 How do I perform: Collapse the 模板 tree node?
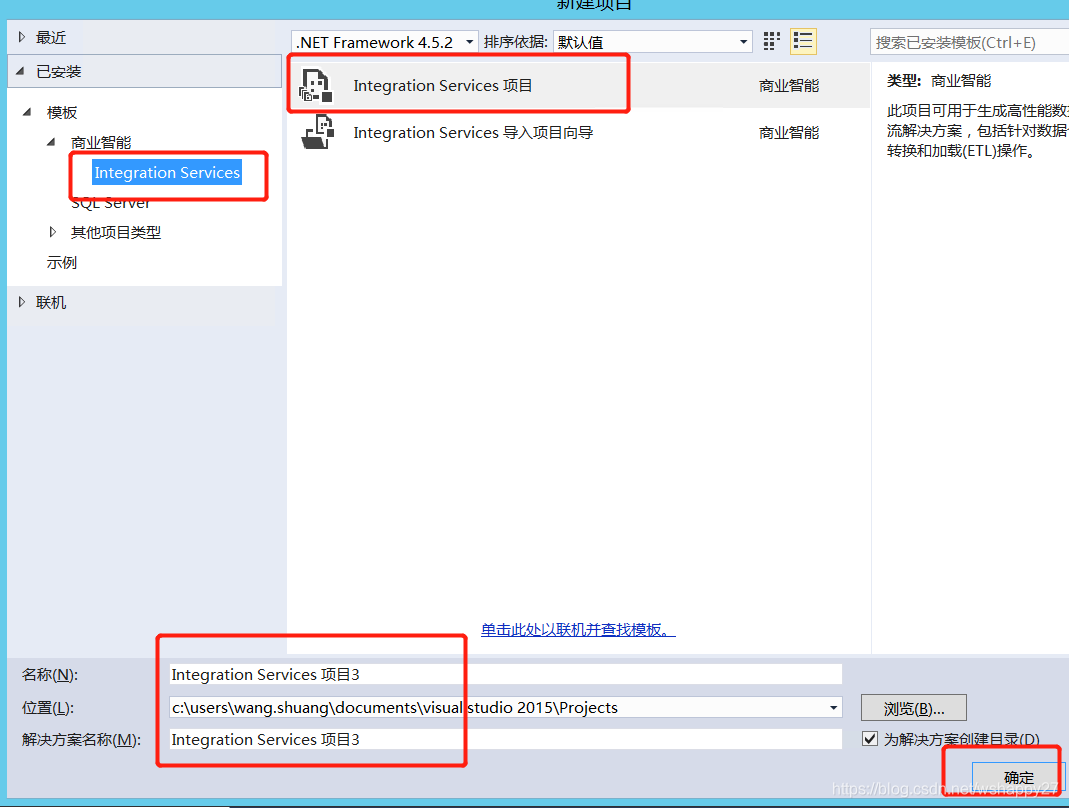[27, 112]
